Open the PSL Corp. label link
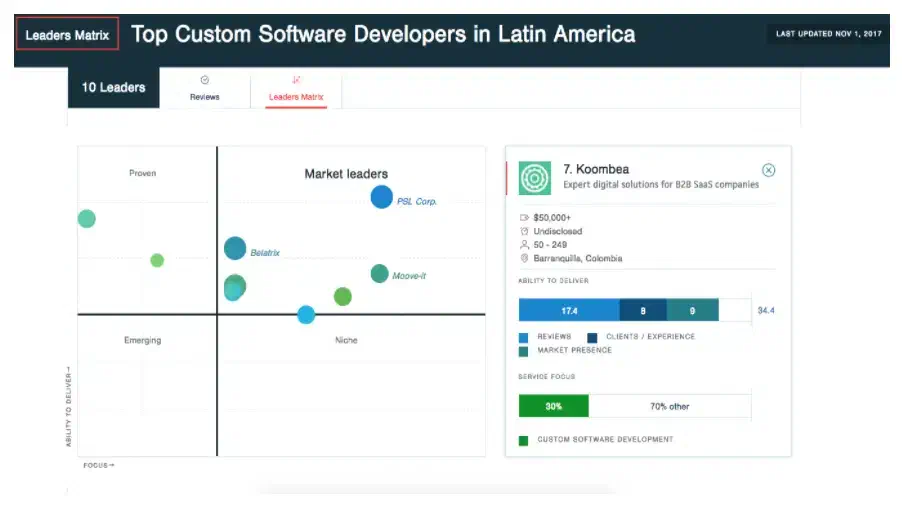The height and width of the screenshot is (516, 902). (416, 201)
